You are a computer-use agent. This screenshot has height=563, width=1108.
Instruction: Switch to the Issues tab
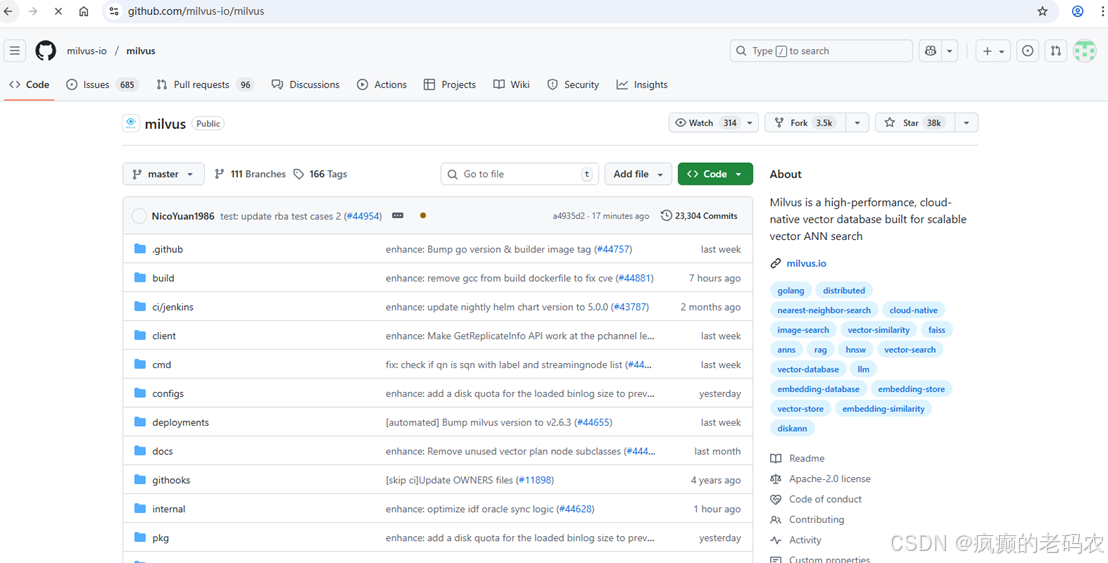point(102,85)
